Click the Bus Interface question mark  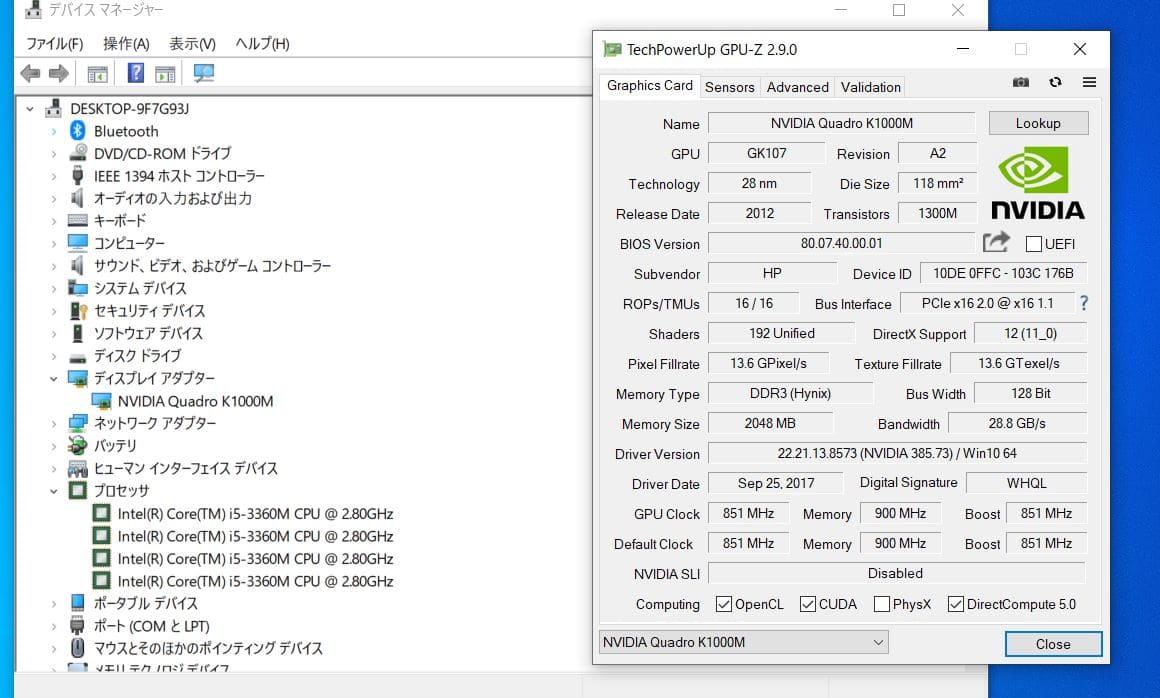point(1084,302)
